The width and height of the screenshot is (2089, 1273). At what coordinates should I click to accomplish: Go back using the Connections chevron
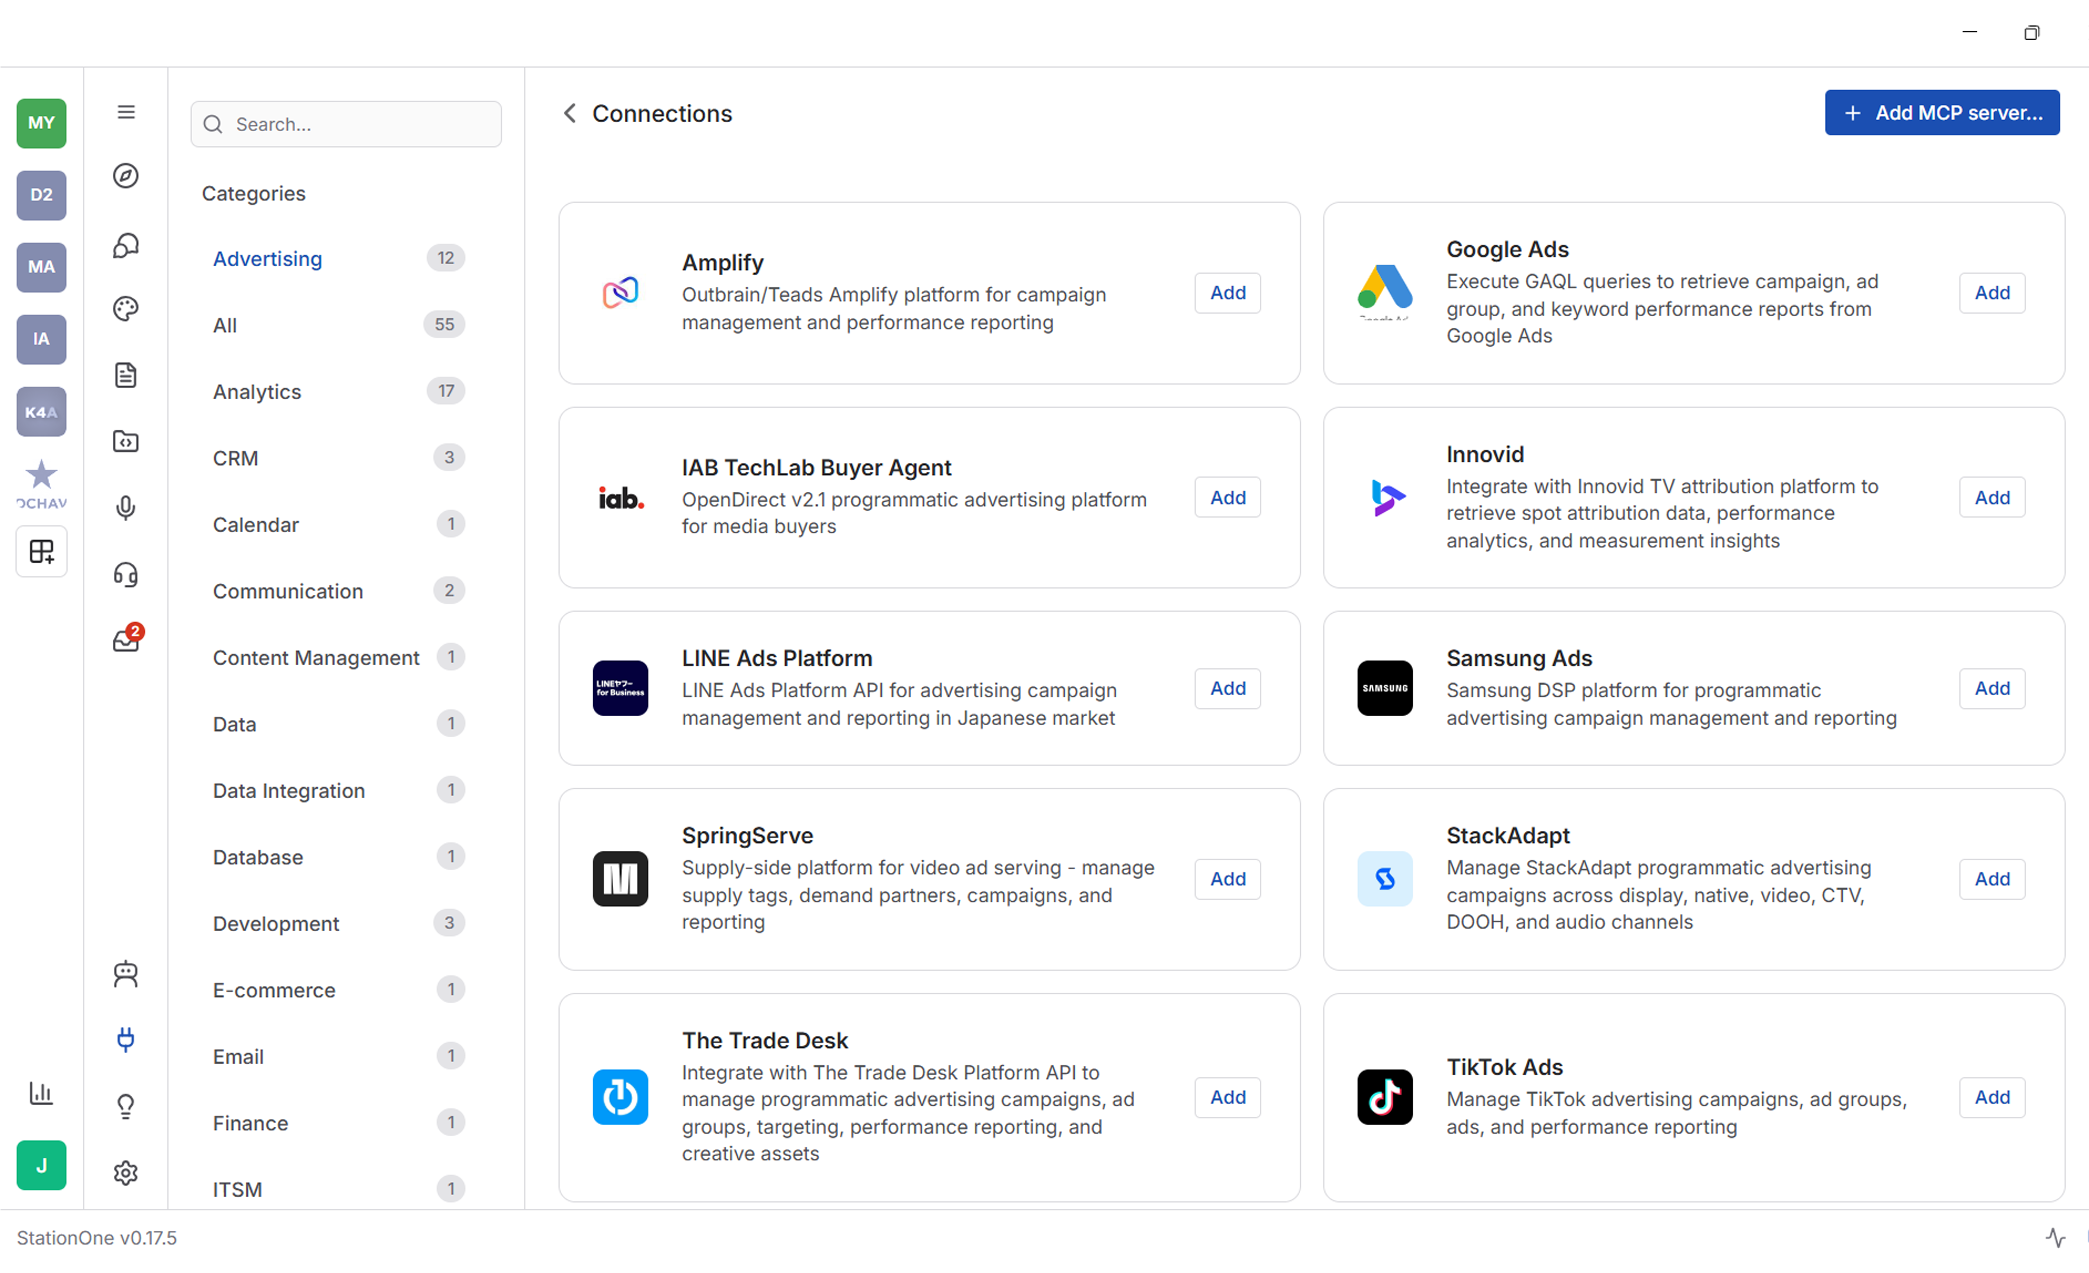(570, 113)
